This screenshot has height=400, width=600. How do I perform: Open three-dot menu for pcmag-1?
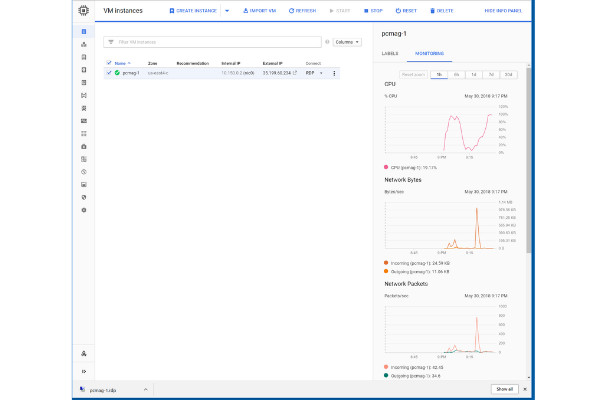334,73
